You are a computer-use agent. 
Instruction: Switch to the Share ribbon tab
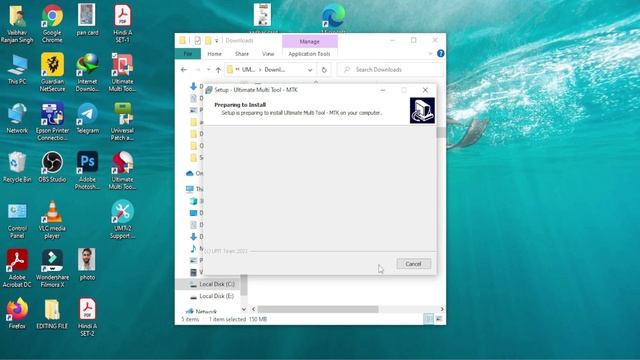242,54
